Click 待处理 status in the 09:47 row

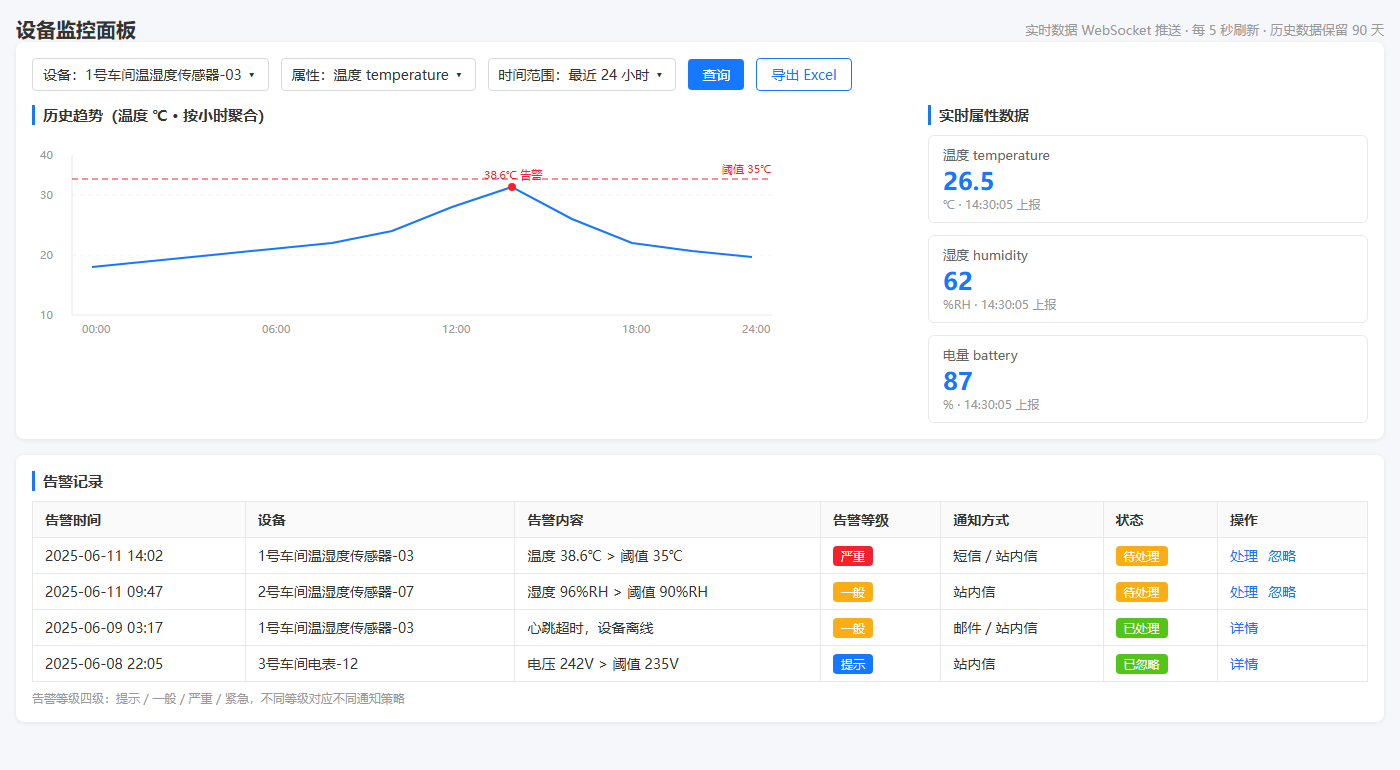[x=1142, y=592]
